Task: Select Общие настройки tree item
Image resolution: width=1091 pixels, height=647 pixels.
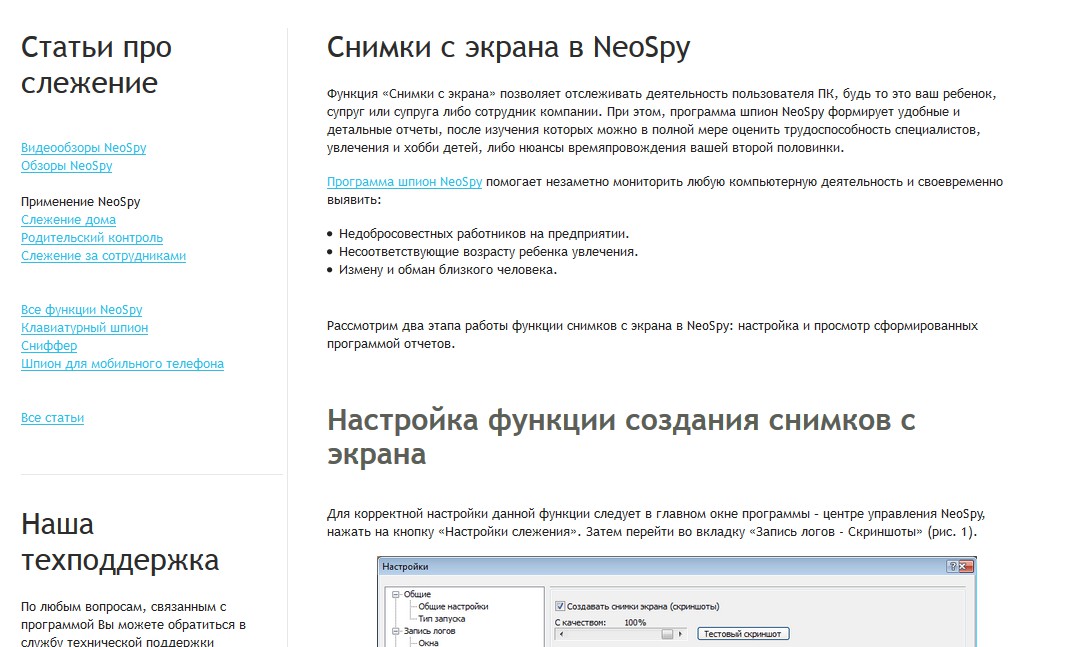Action: 453,607
